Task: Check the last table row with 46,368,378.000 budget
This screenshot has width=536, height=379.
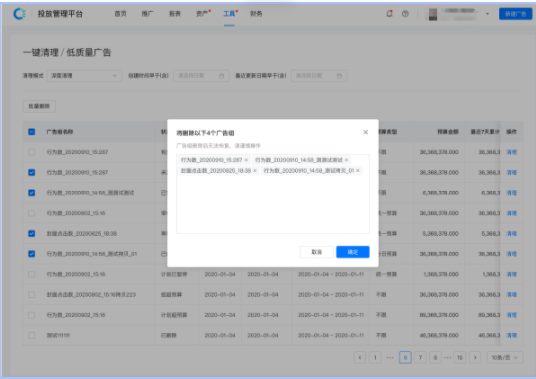Action: click(x=31, y=335)
